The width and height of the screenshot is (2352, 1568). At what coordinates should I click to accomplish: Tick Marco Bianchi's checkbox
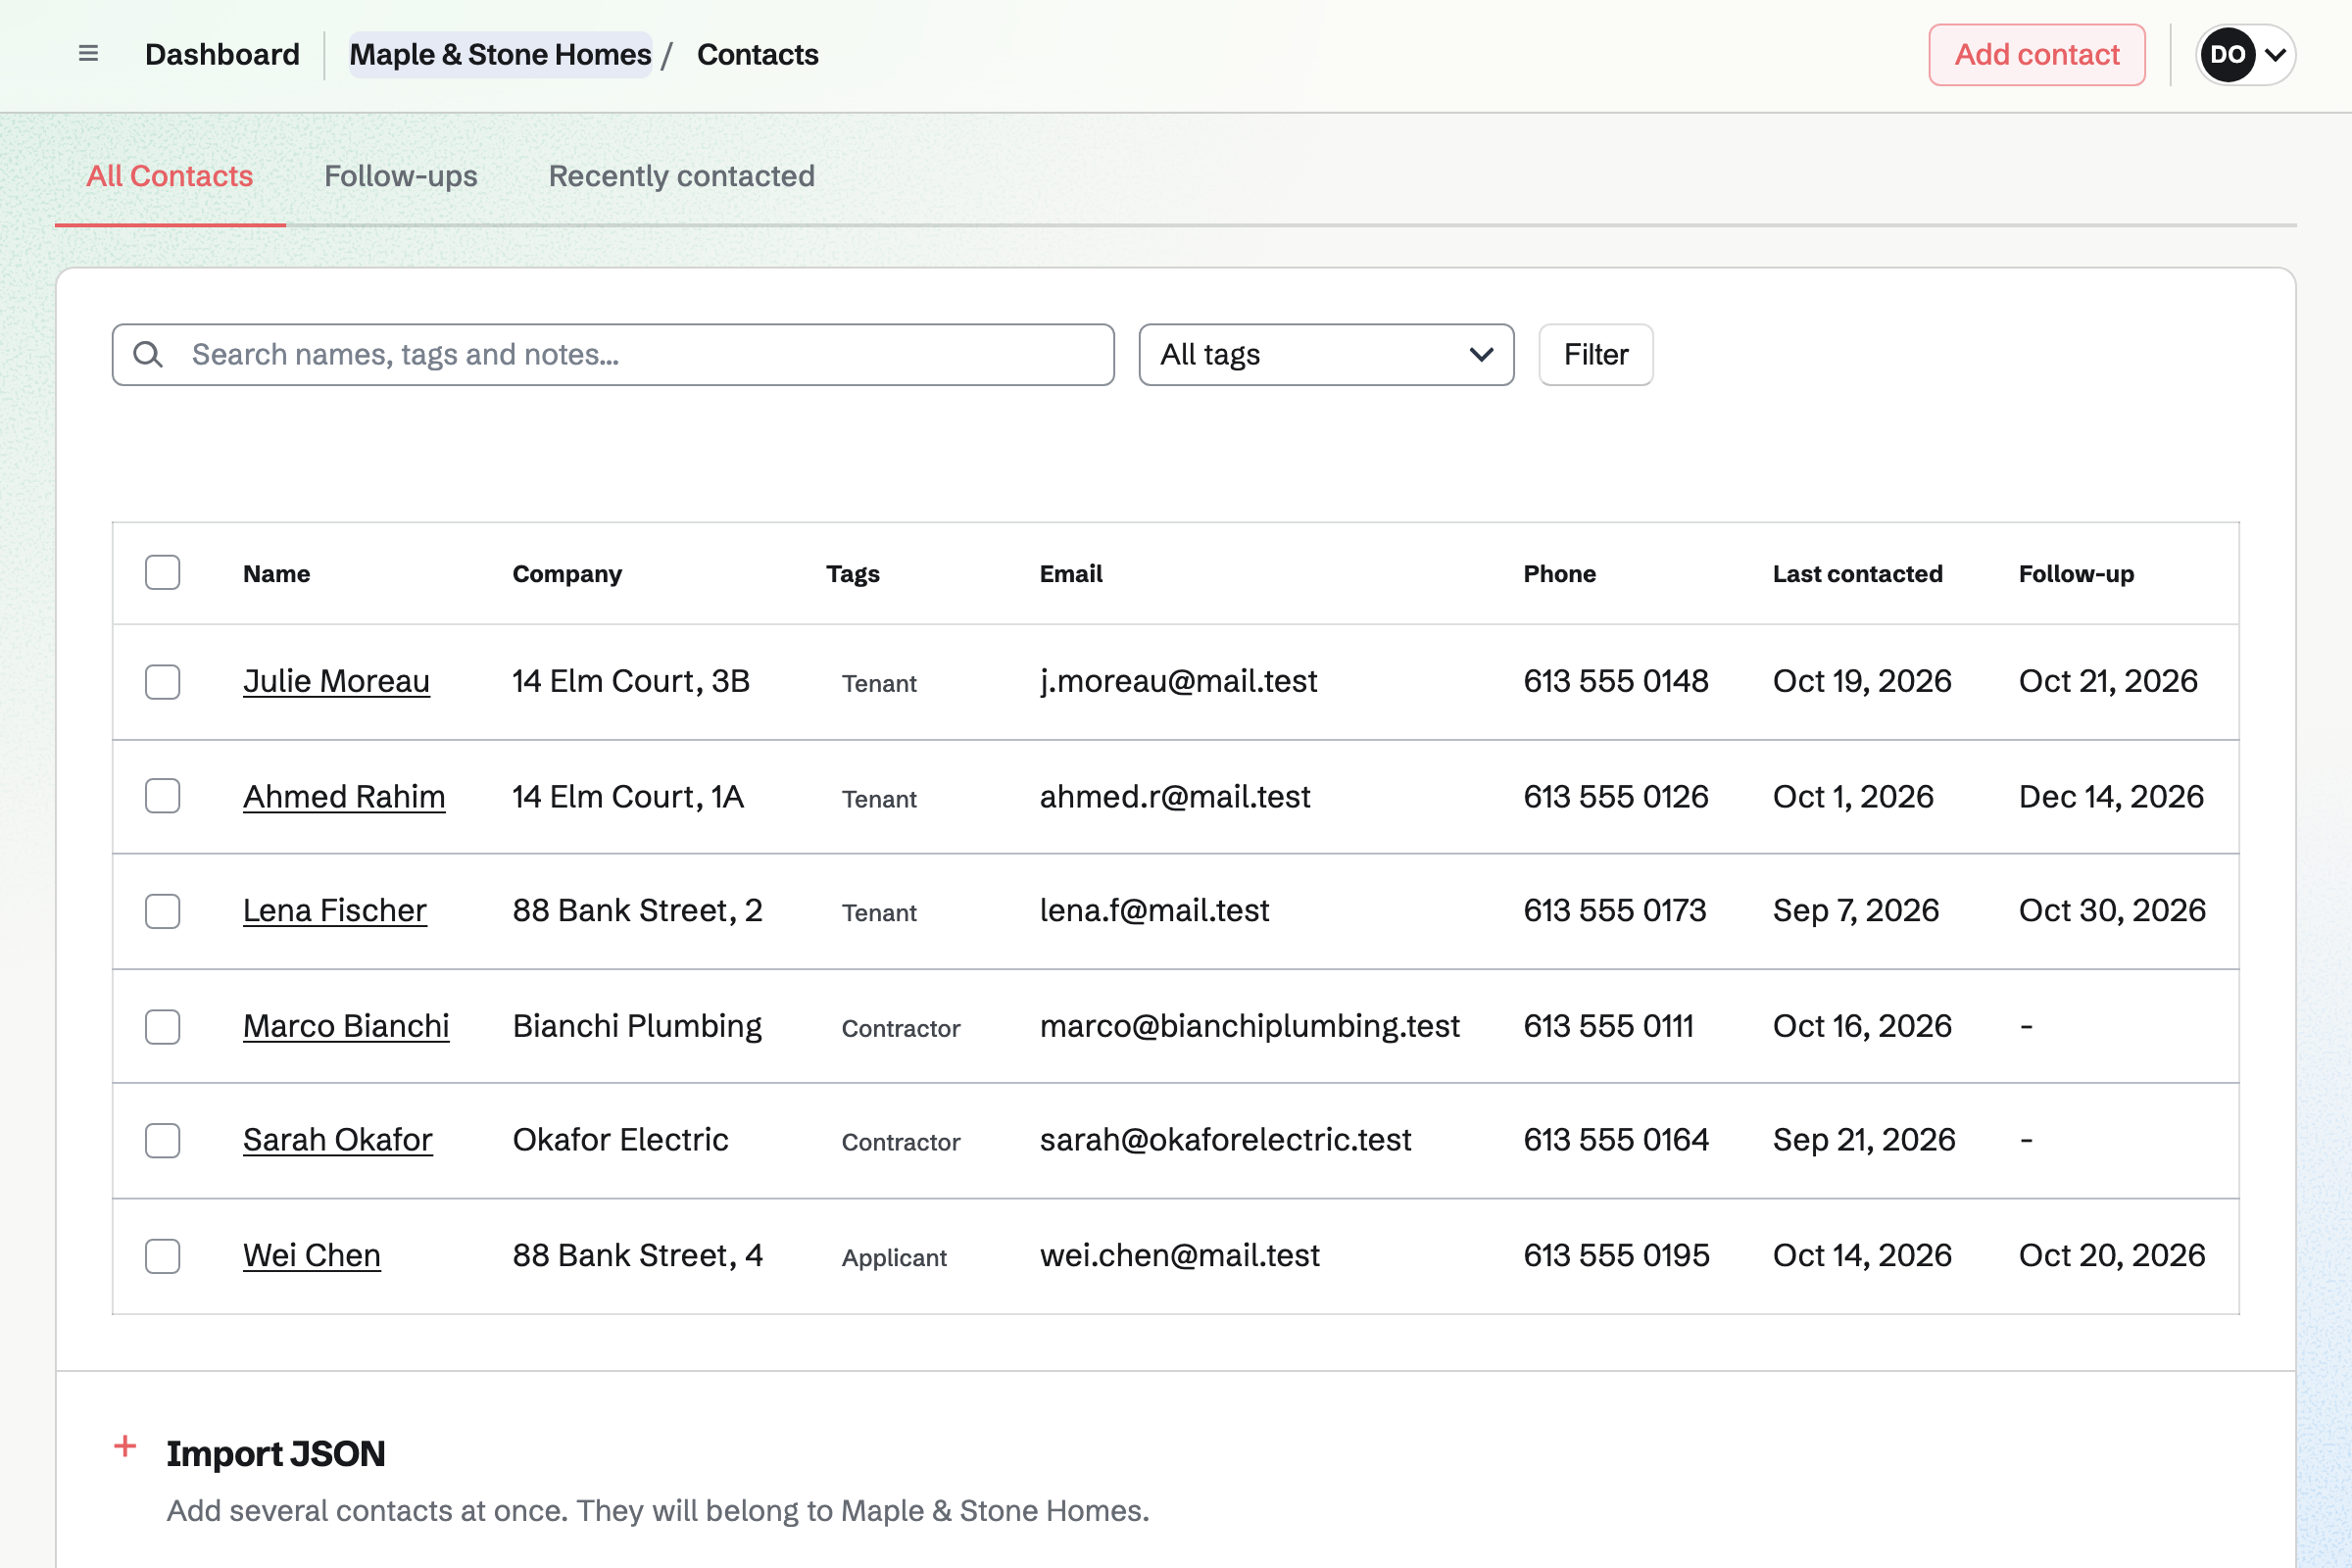(x=162, y=1026)
